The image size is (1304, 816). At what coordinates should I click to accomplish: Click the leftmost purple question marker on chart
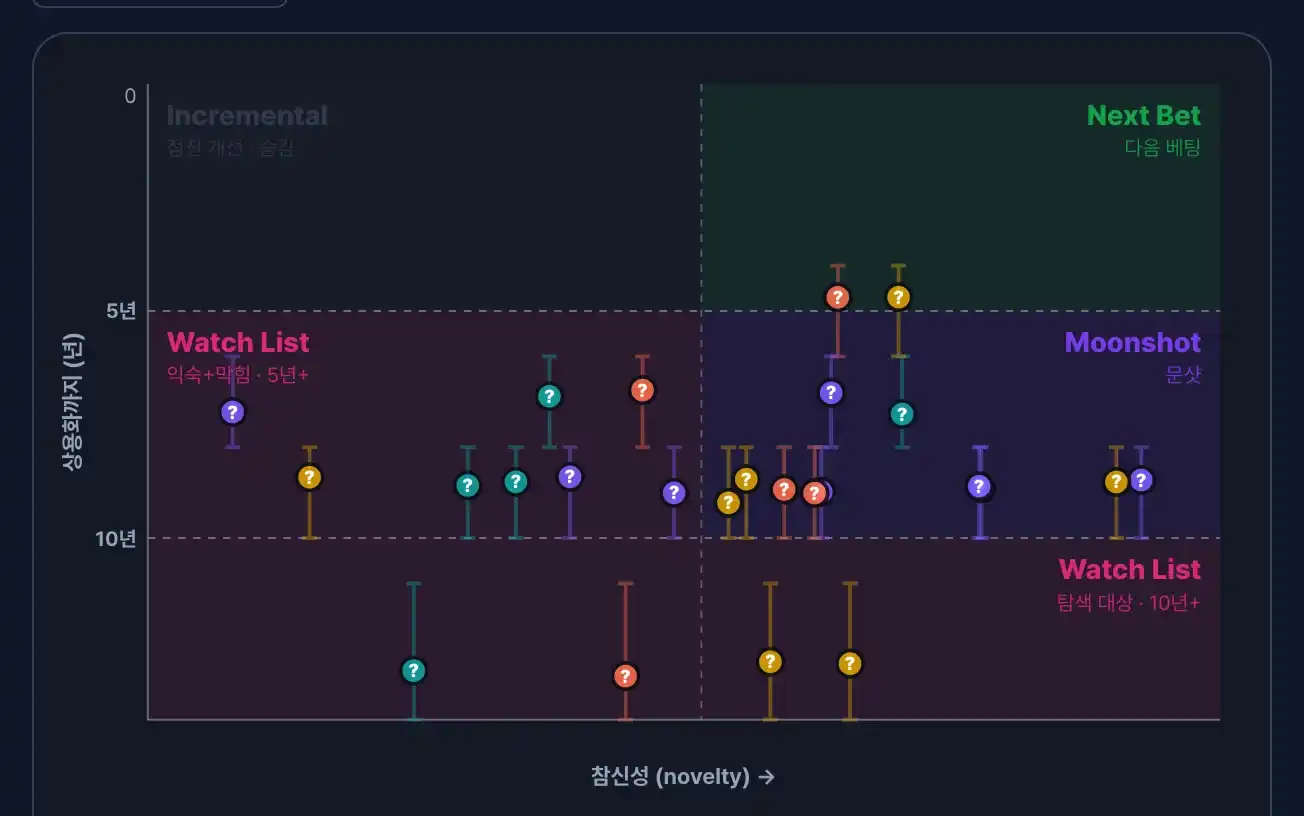(232, 412)
